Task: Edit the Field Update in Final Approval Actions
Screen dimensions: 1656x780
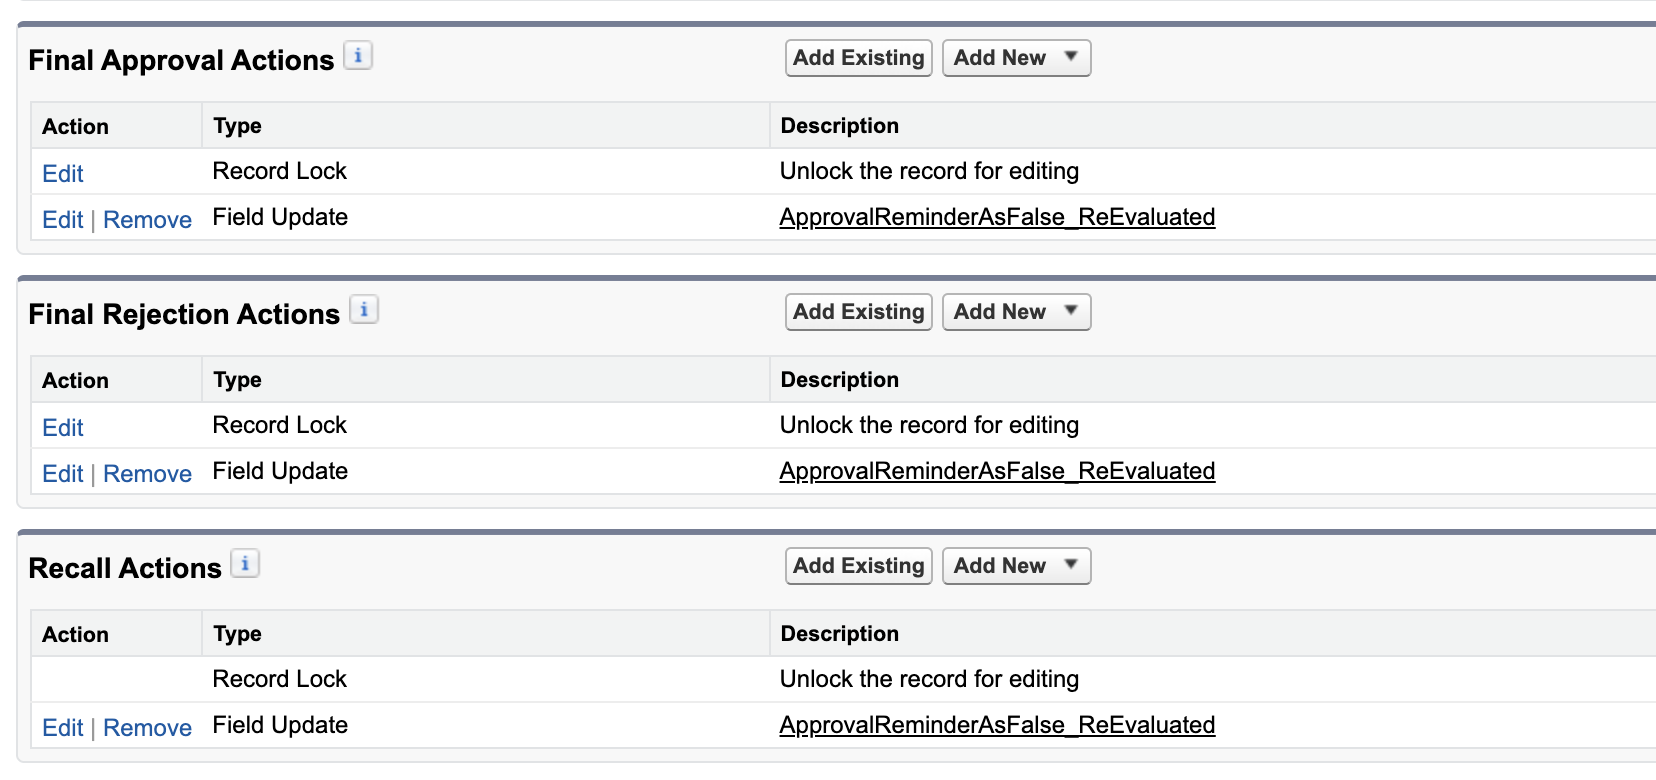Action: [62, 219]
